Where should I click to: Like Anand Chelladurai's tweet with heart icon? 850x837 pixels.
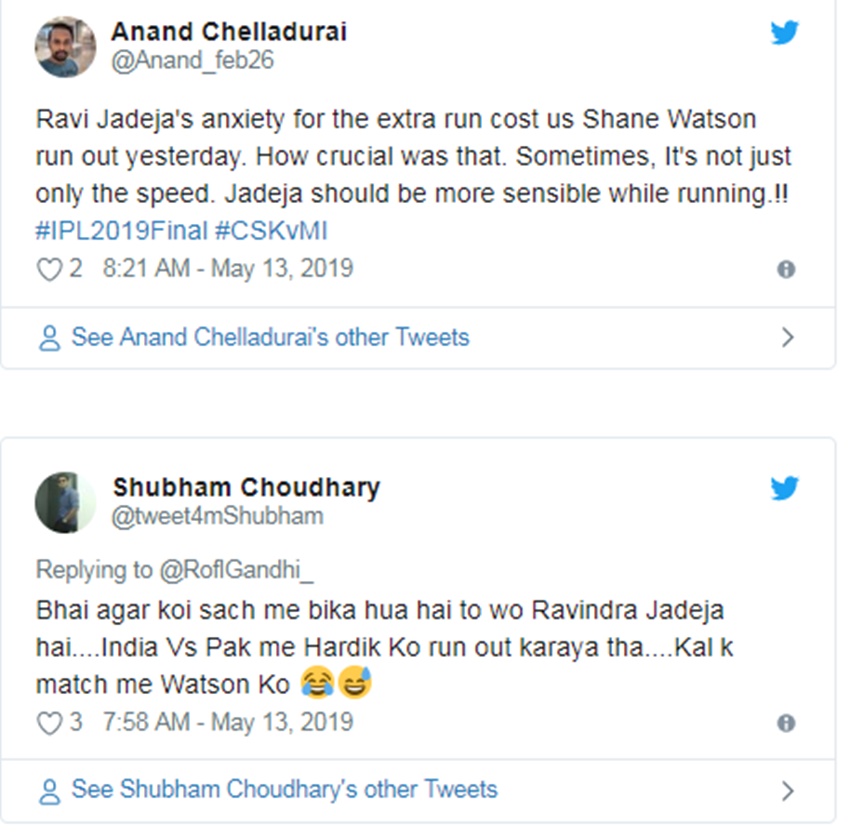click(x=49, y=269)
